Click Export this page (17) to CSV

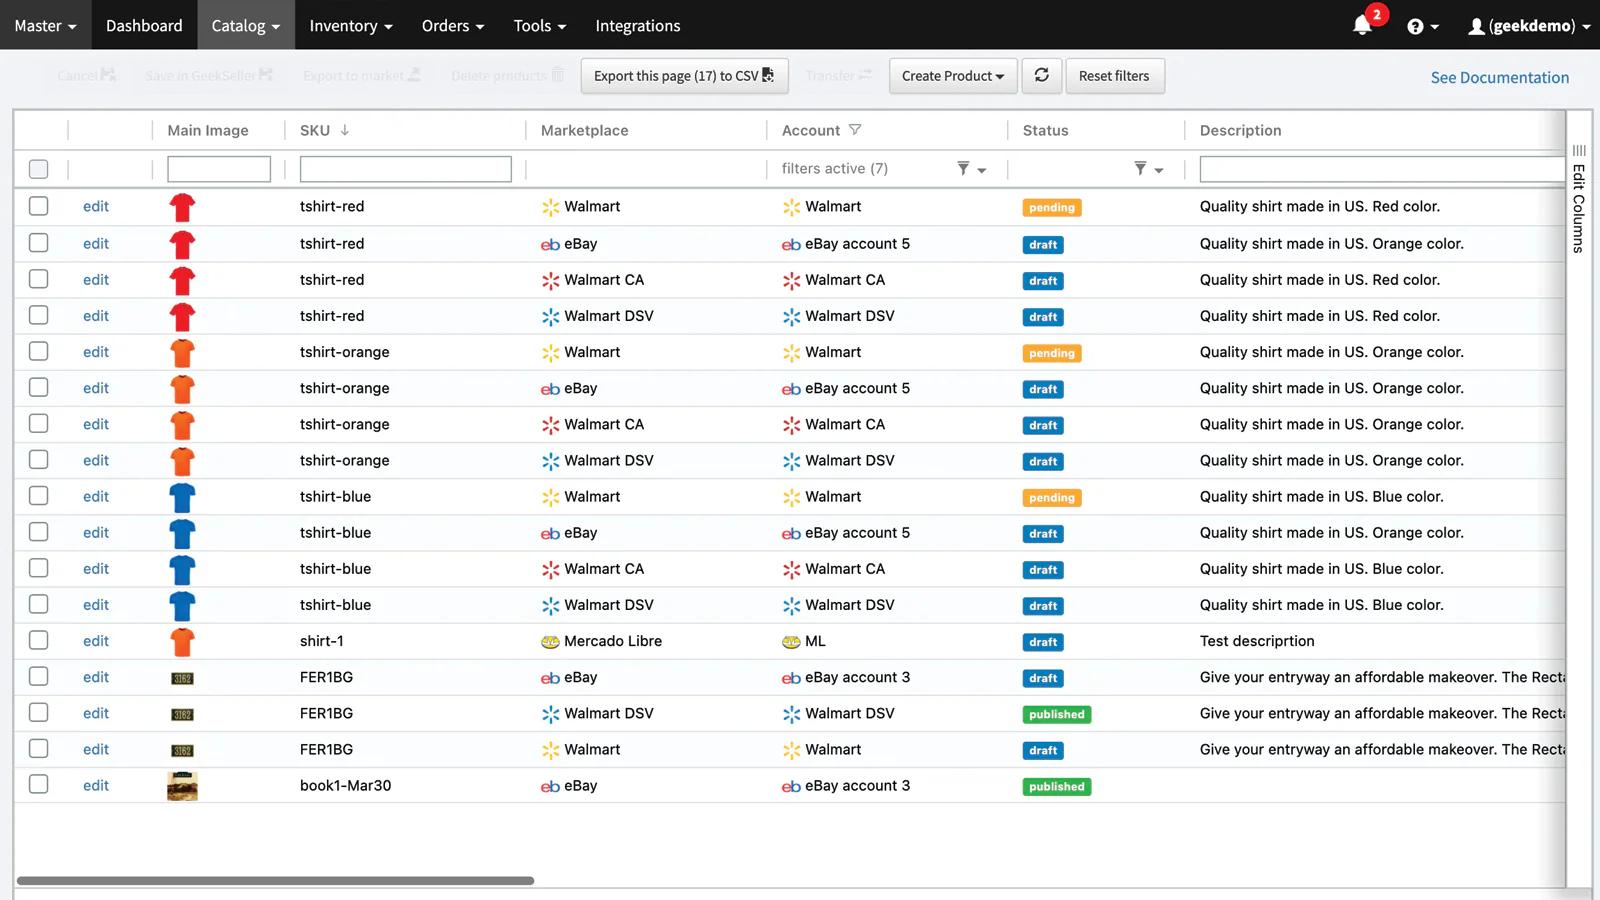click(684, 76)
